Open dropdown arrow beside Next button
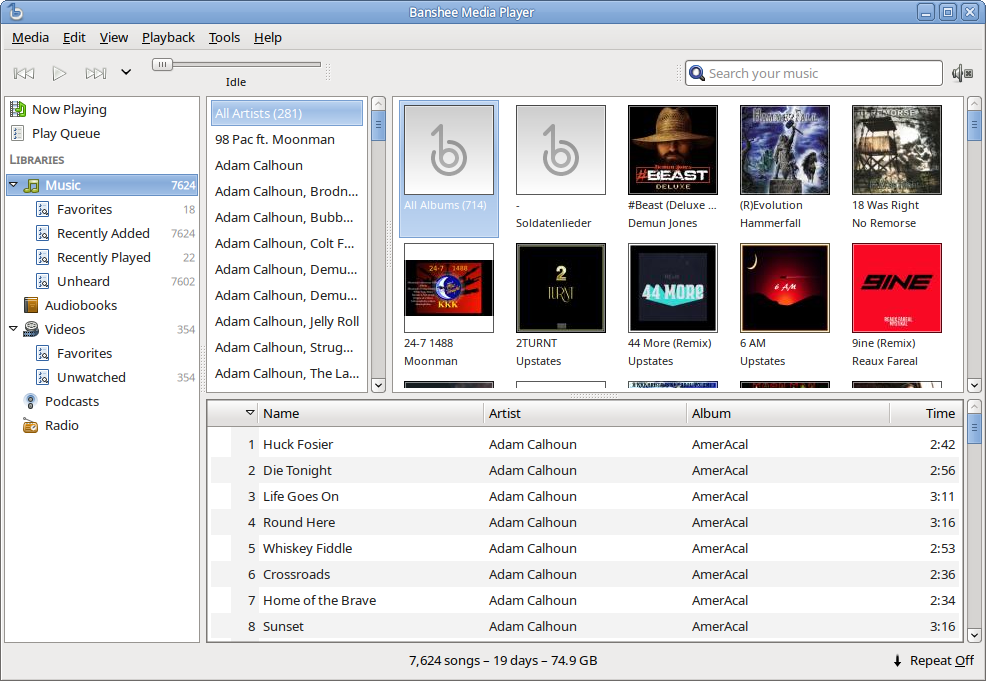986x681 pixels. tap(126, 72)
